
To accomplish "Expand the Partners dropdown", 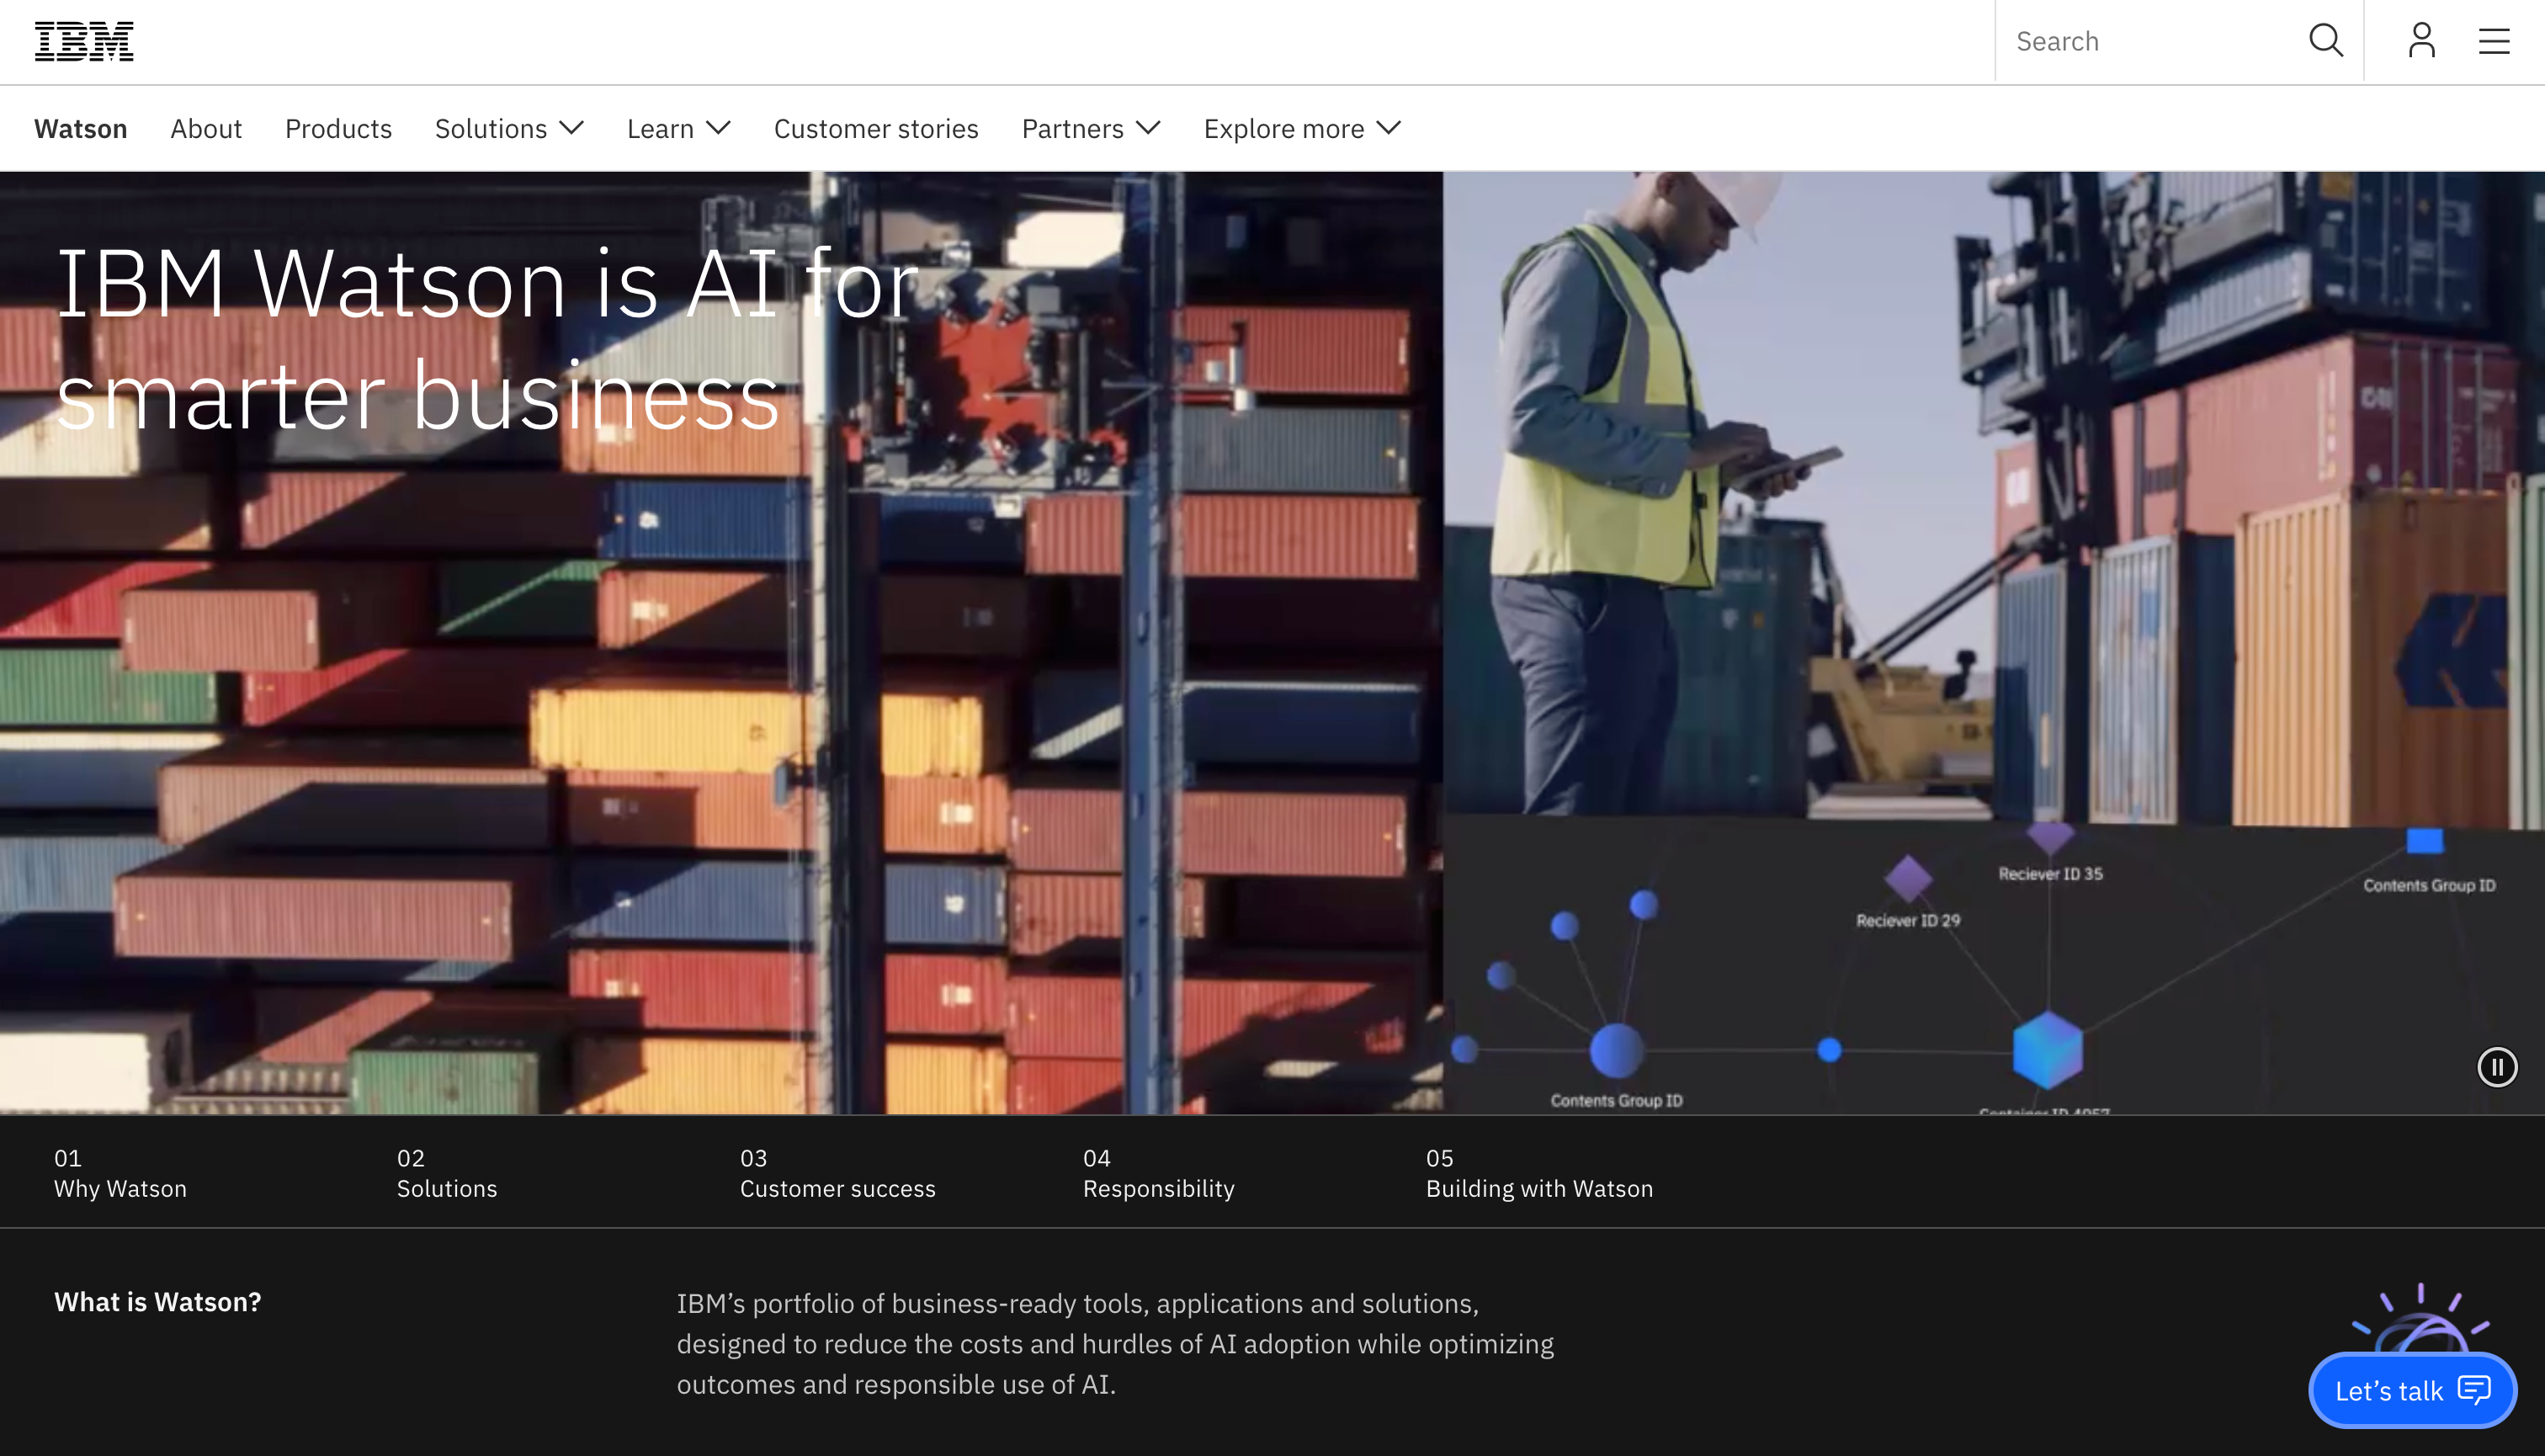I will coord(1091,128).
